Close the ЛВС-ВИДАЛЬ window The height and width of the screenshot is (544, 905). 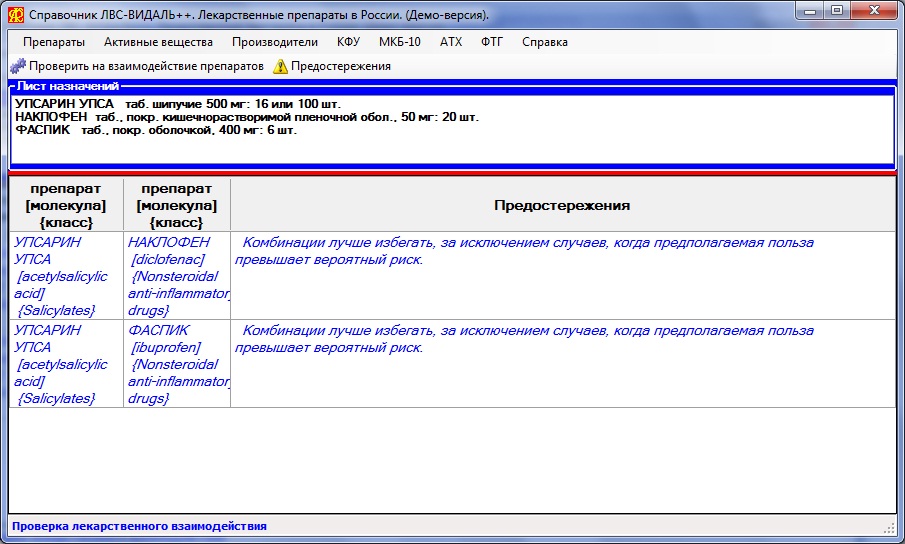874,11
